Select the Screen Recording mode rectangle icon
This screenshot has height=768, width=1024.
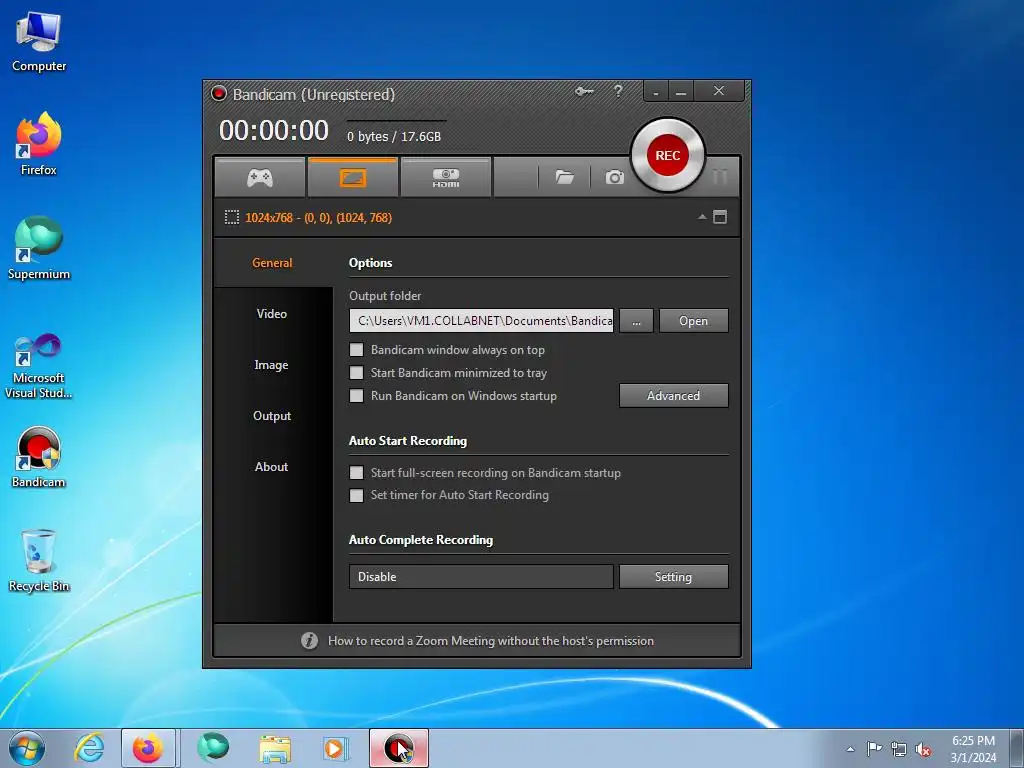353,177
